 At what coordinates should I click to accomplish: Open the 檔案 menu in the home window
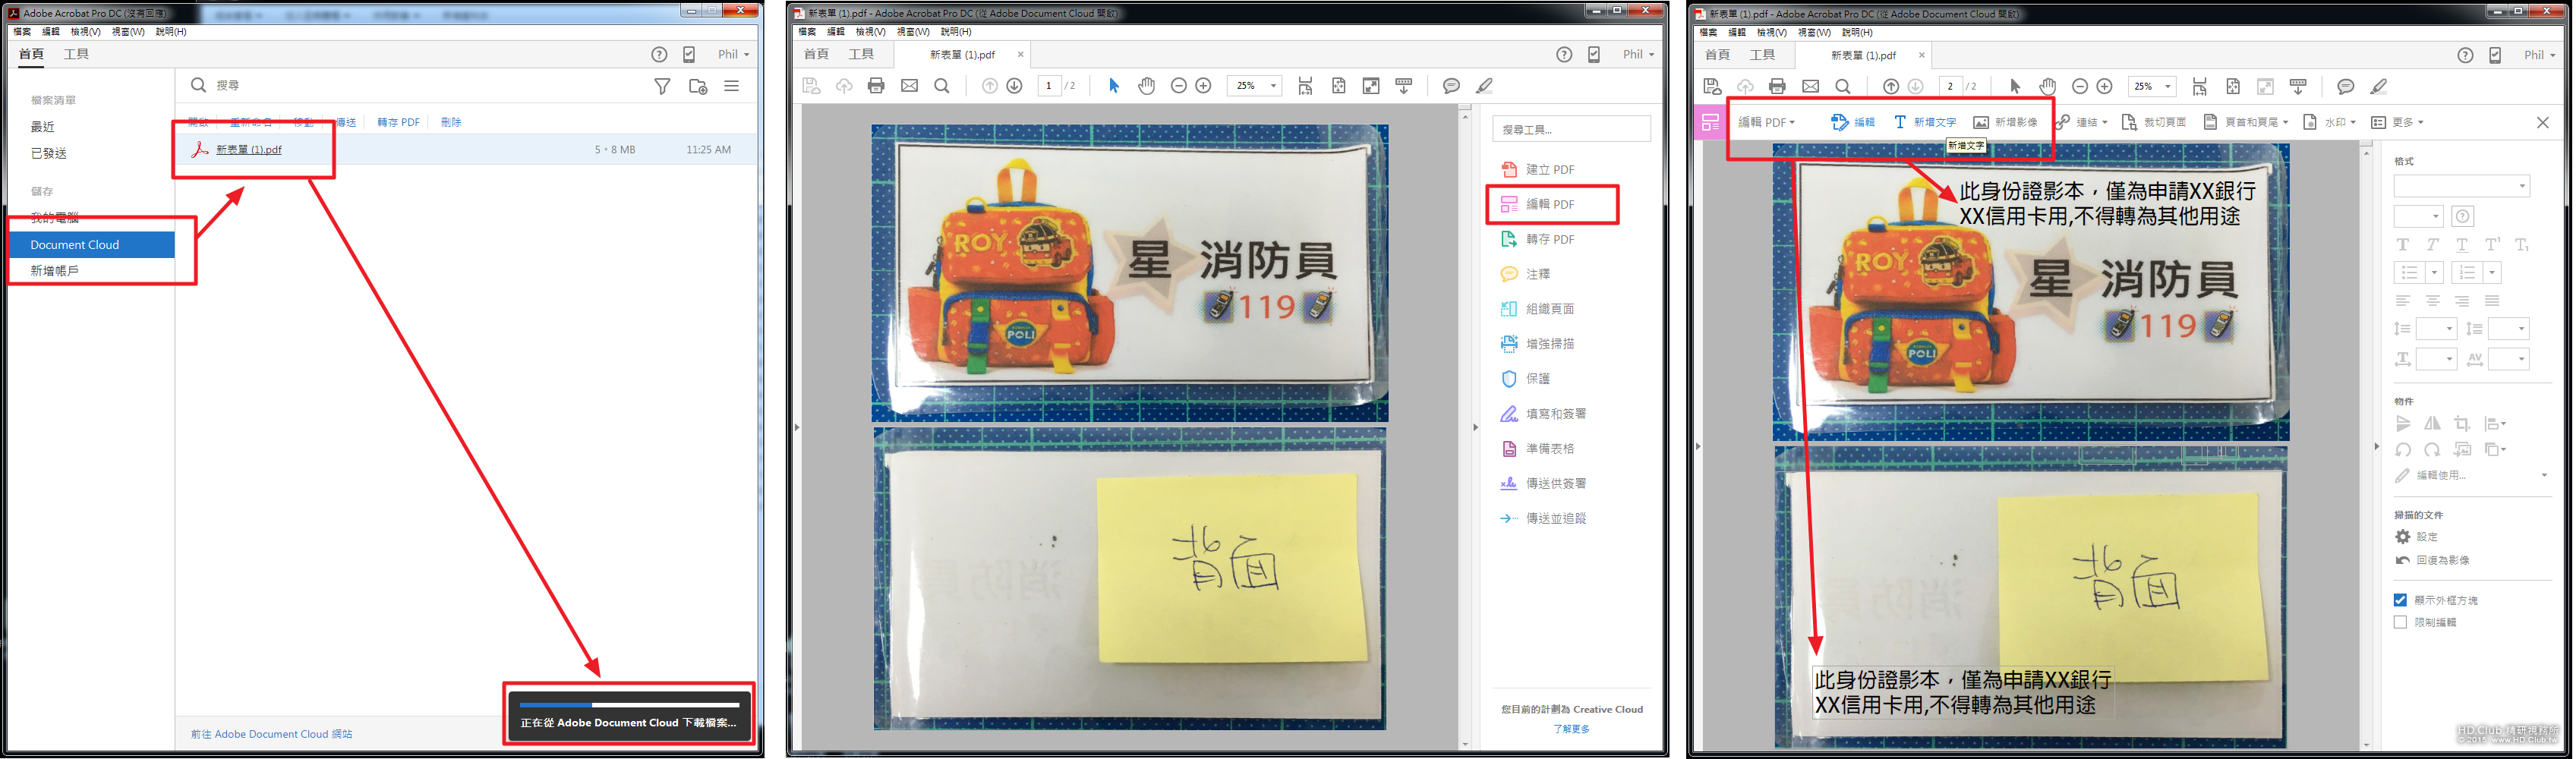[22, 32]
